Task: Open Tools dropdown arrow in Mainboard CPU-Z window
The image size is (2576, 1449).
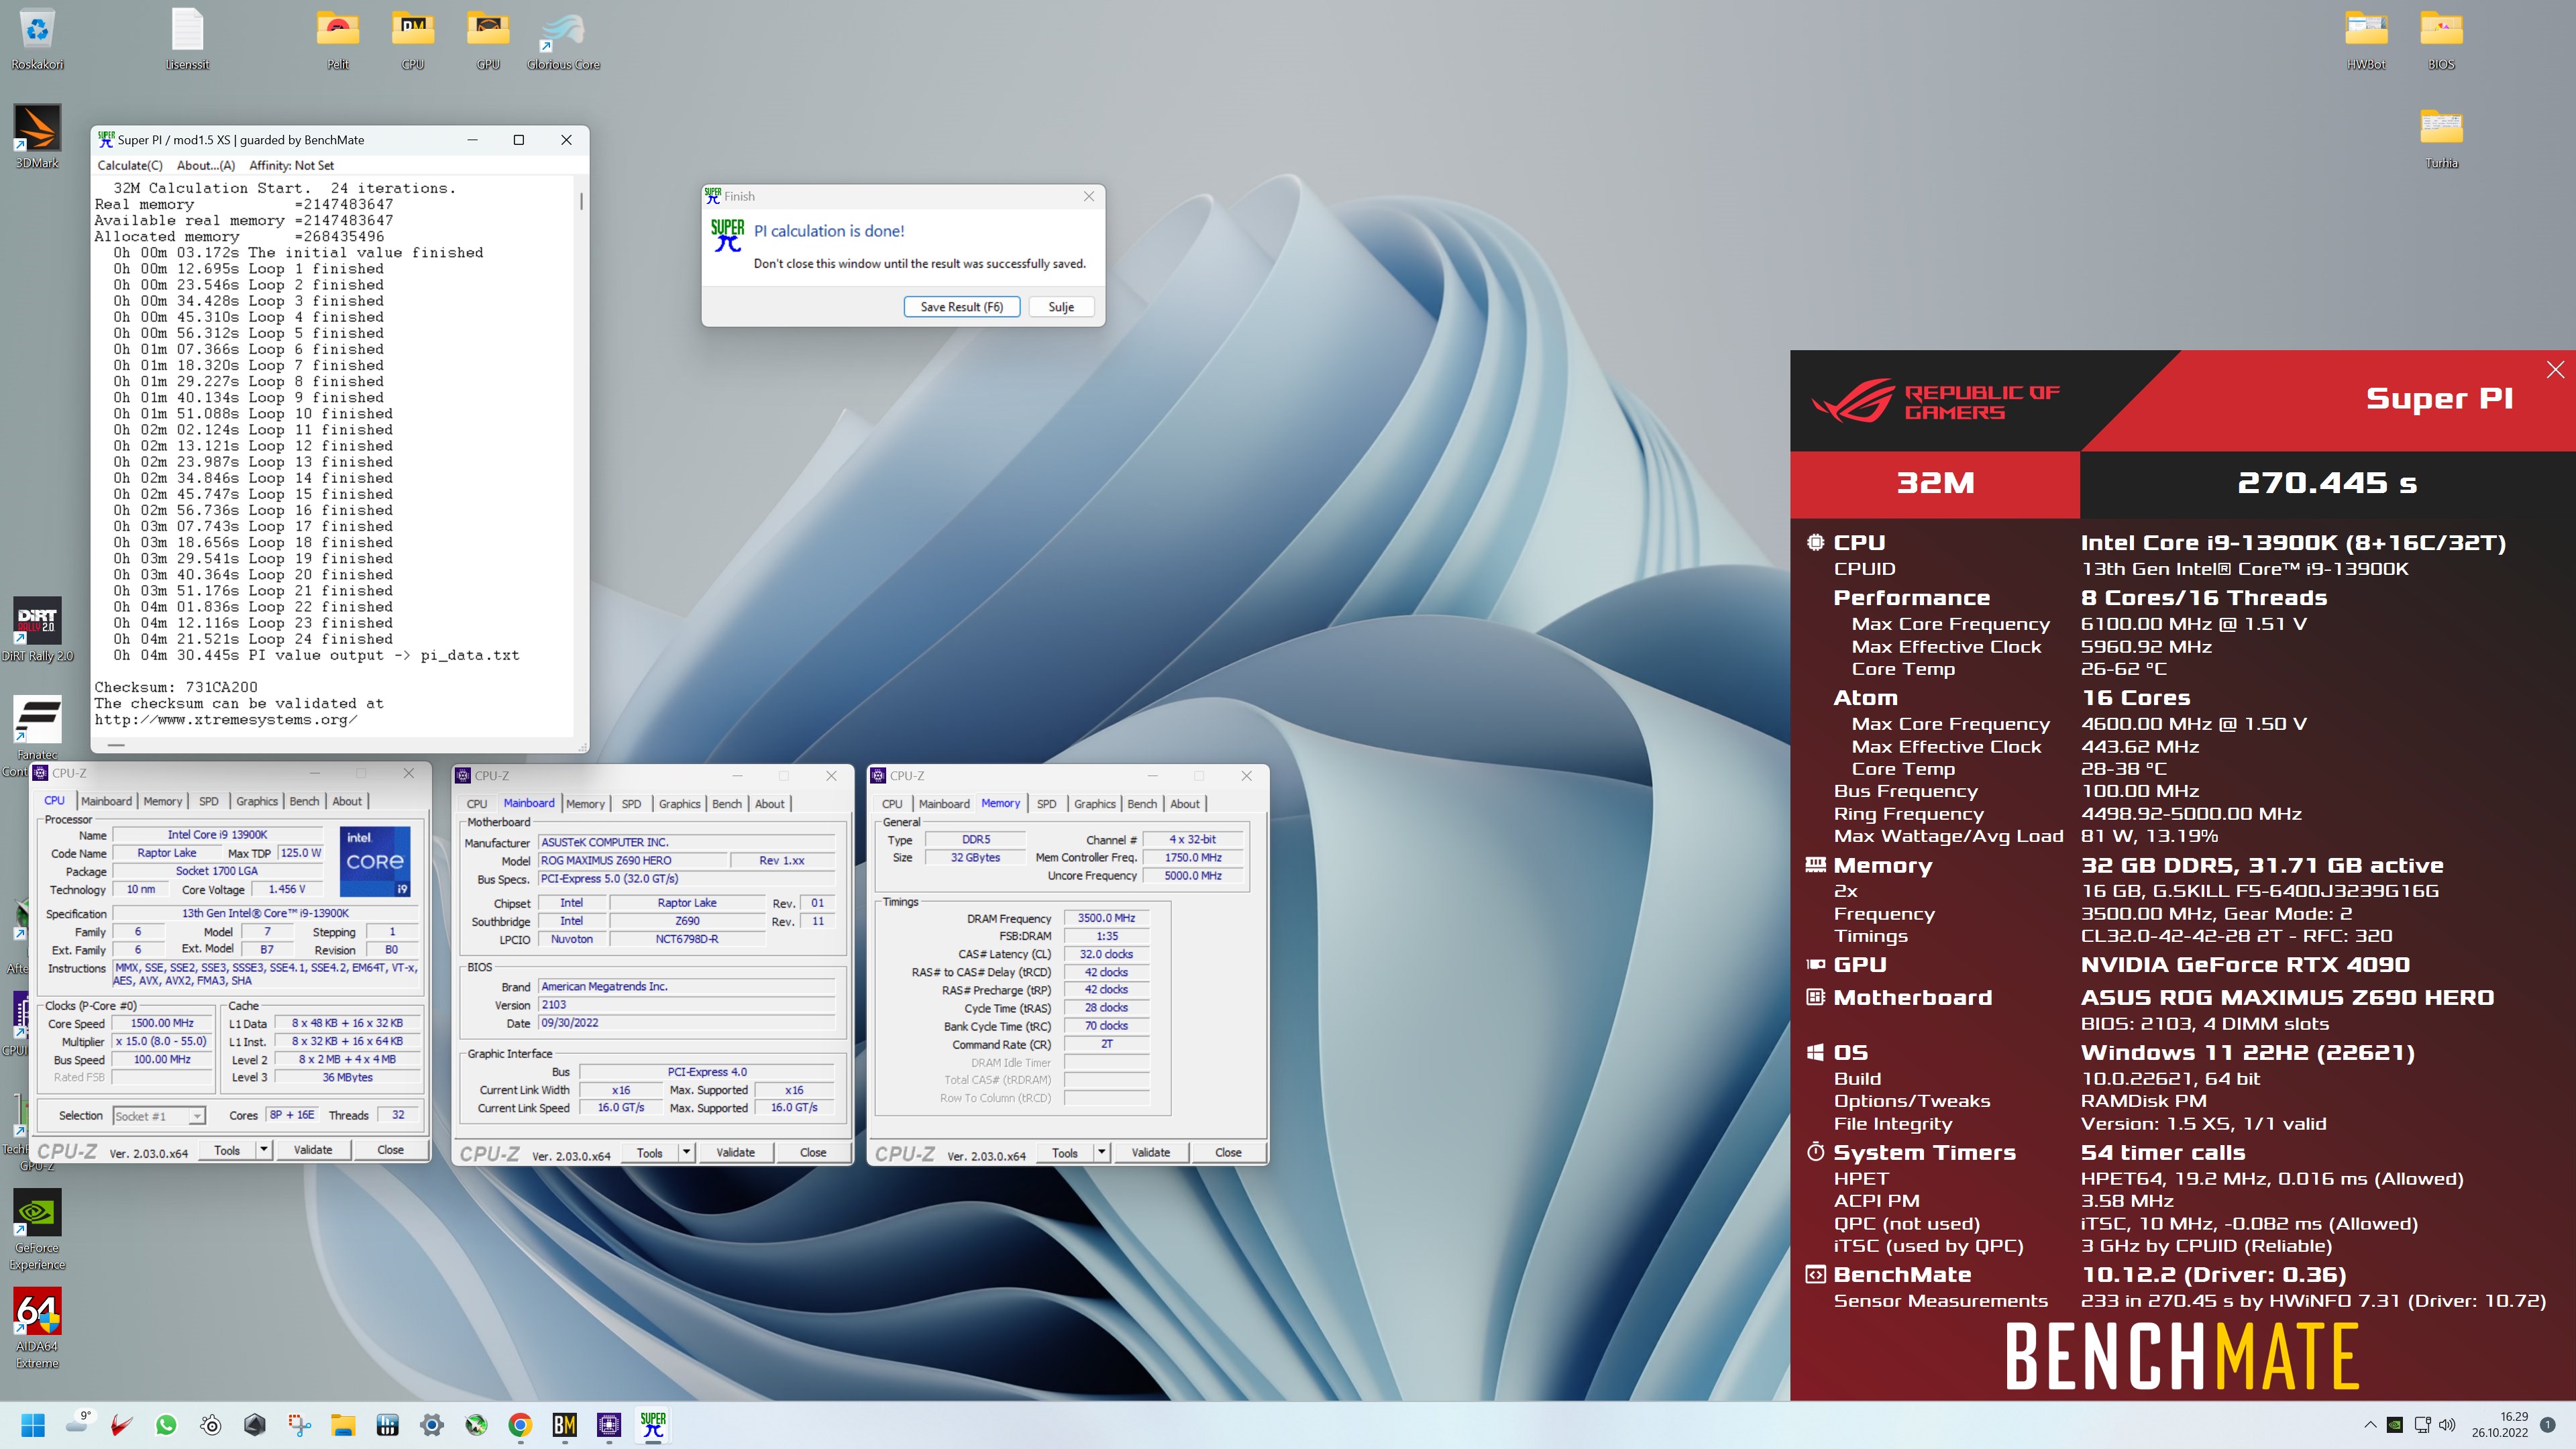Action: 687,1152
